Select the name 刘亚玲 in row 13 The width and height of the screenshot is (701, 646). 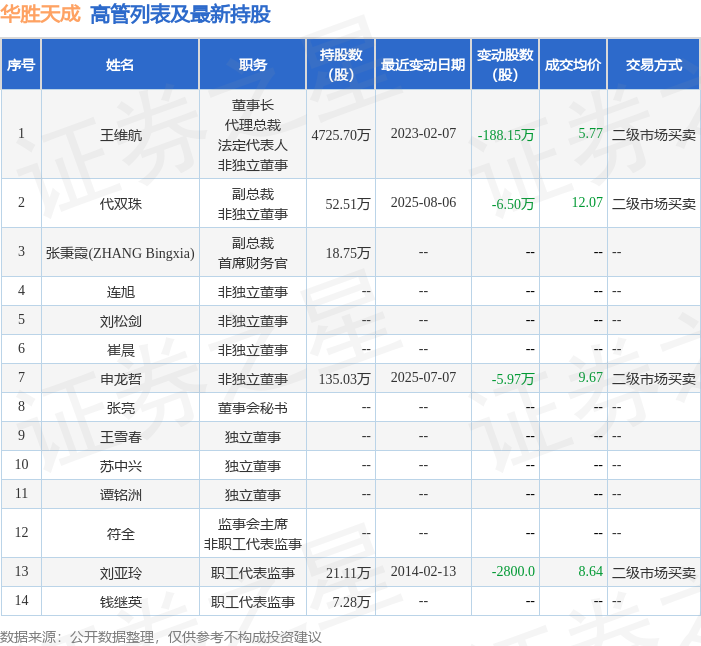[x=121, y=573]
